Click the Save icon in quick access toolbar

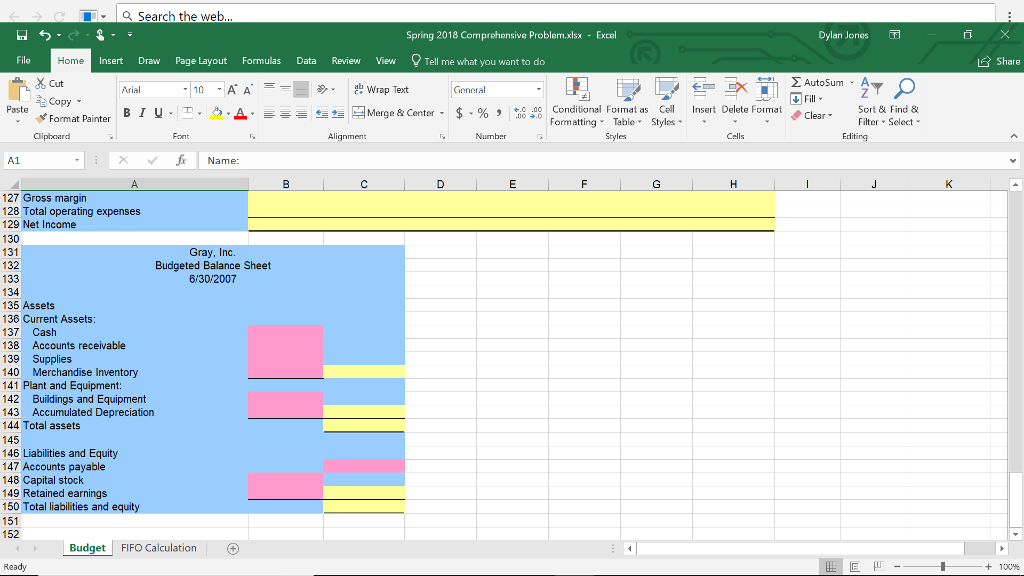tap(22, 35)
